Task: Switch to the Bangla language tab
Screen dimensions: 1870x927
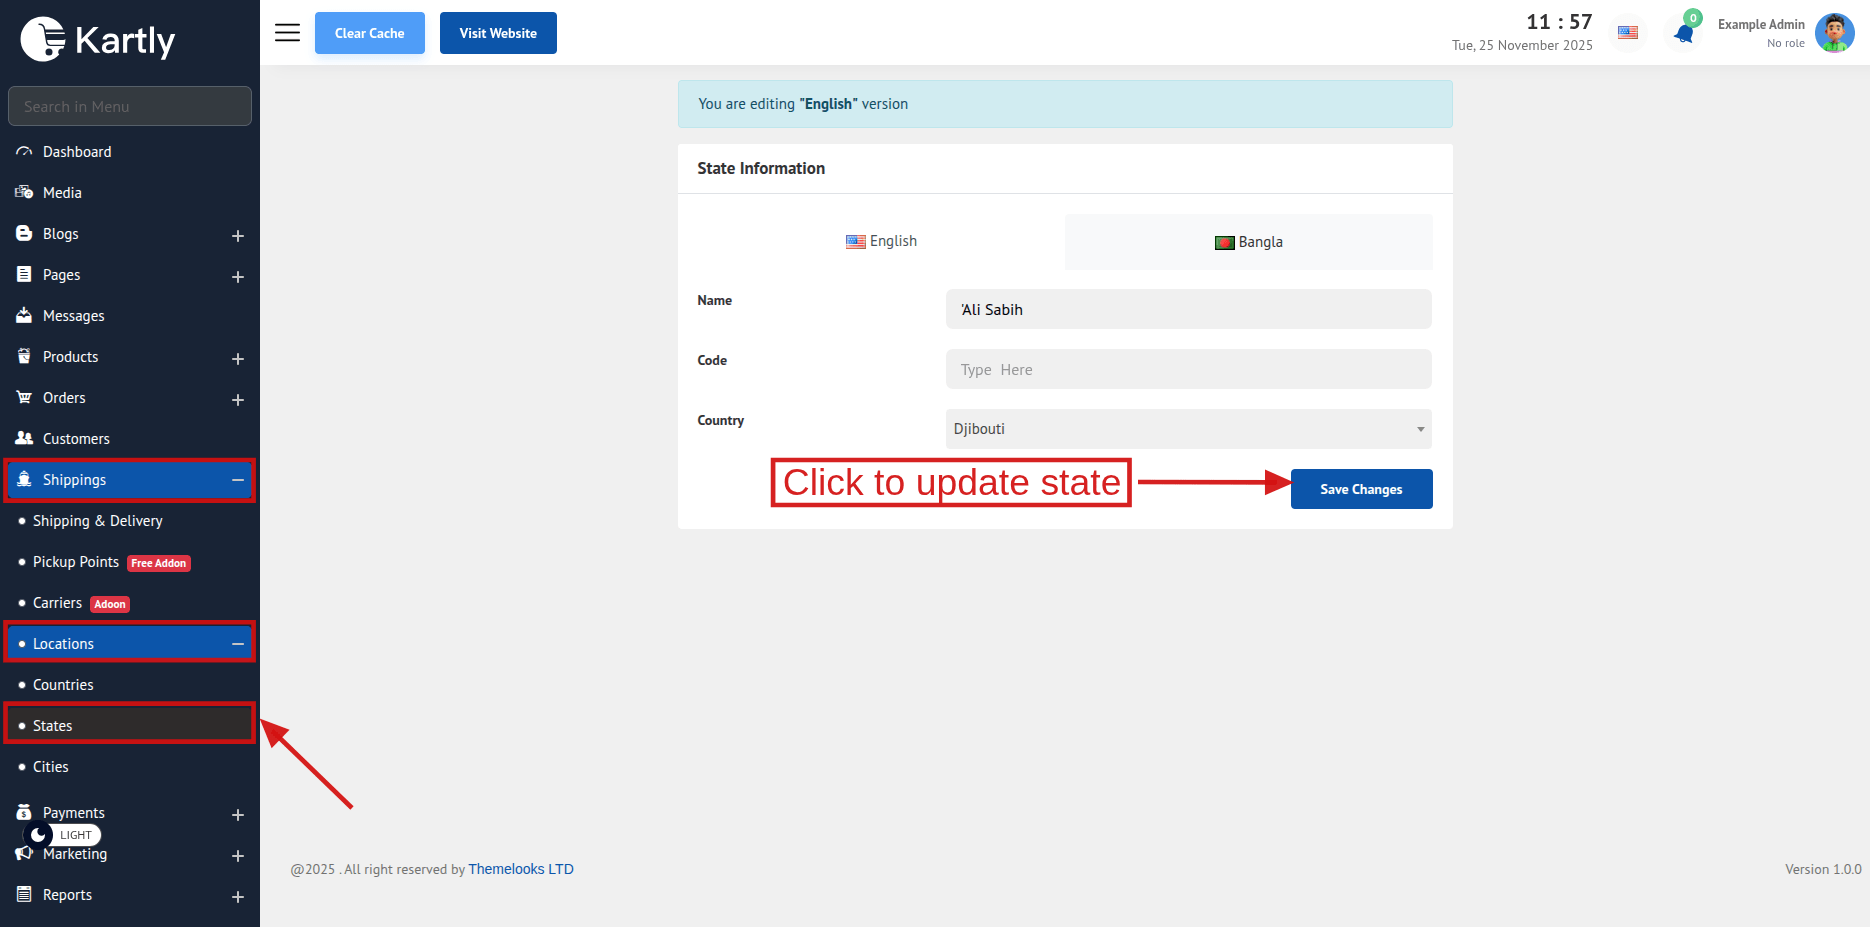Action: pyautogui.click(x=1248, y=242)
